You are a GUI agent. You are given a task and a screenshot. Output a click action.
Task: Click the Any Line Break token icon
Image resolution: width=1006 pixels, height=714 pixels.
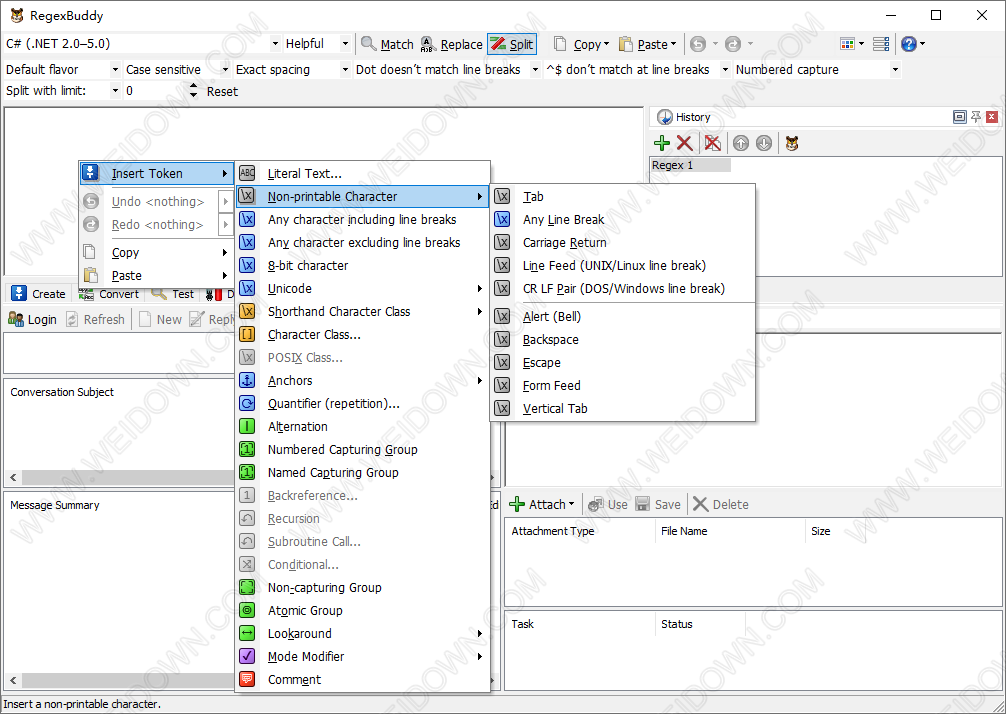(502, 219)
